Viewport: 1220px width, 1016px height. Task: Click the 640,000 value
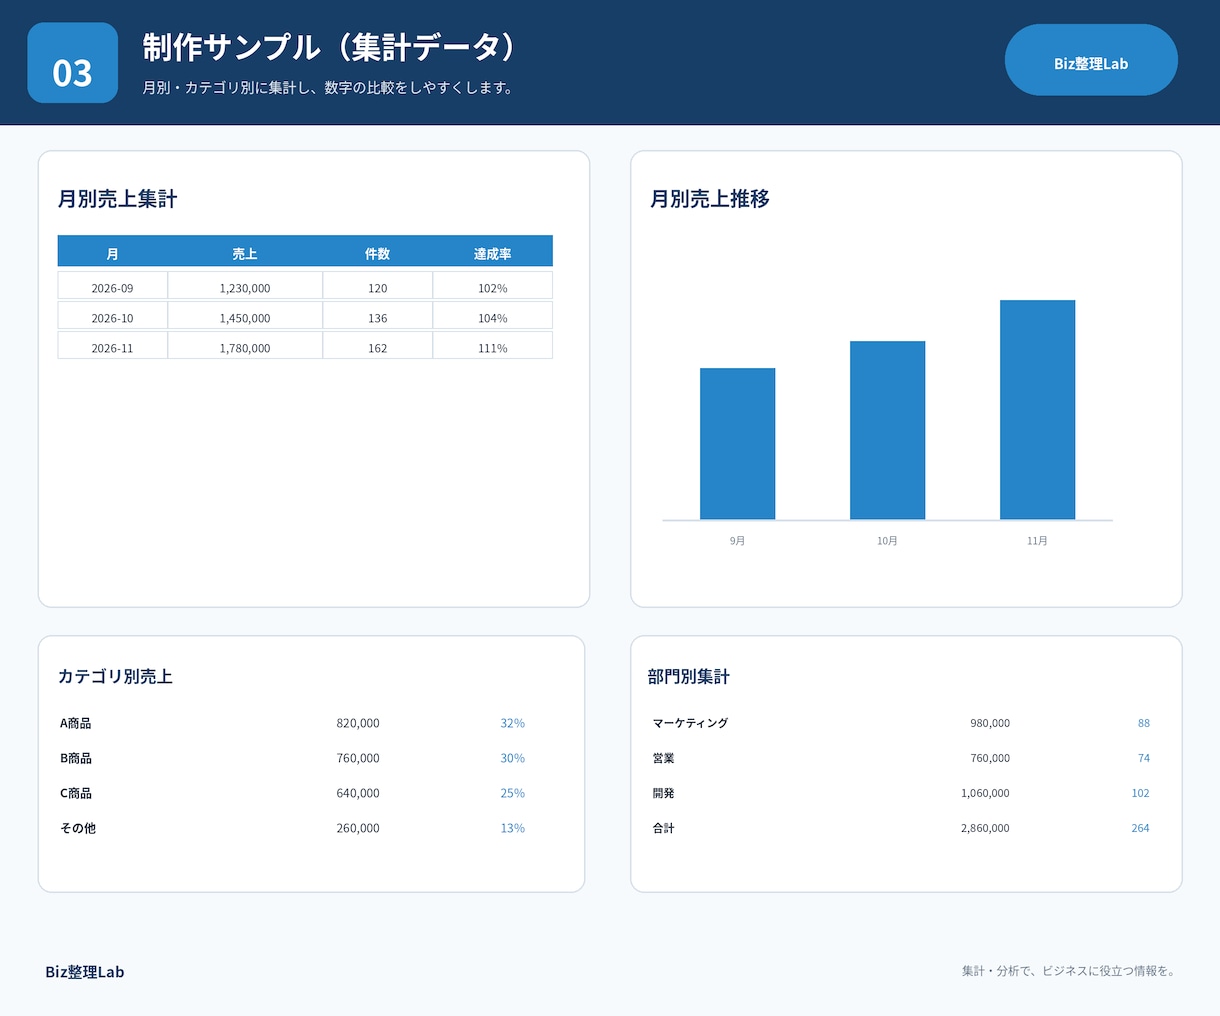tap(358, 793)
